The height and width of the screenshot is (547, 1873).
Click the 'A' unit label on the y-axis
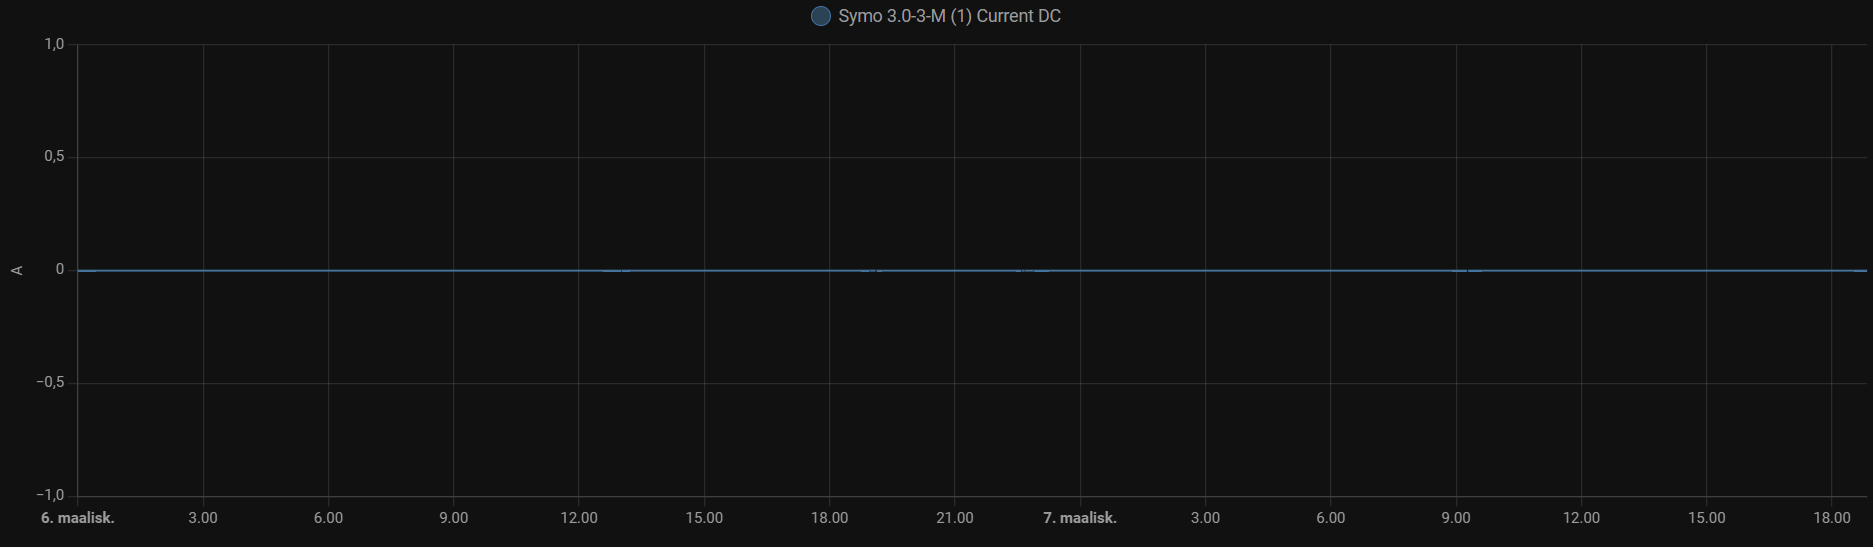tap(17, 270)
